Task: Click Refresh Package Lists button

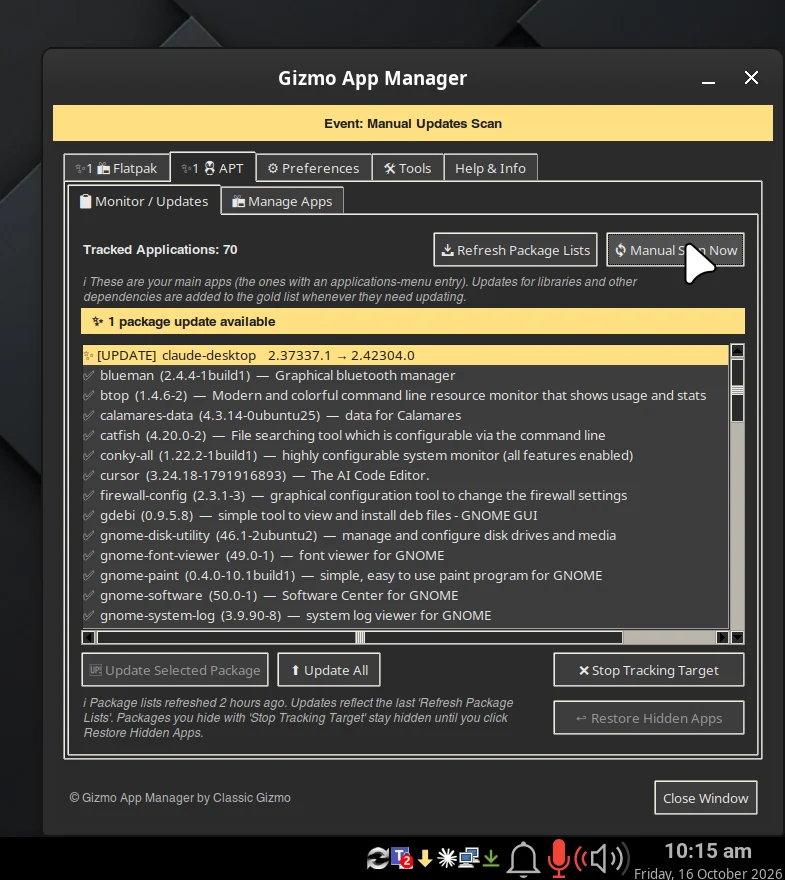Action: 515,250
